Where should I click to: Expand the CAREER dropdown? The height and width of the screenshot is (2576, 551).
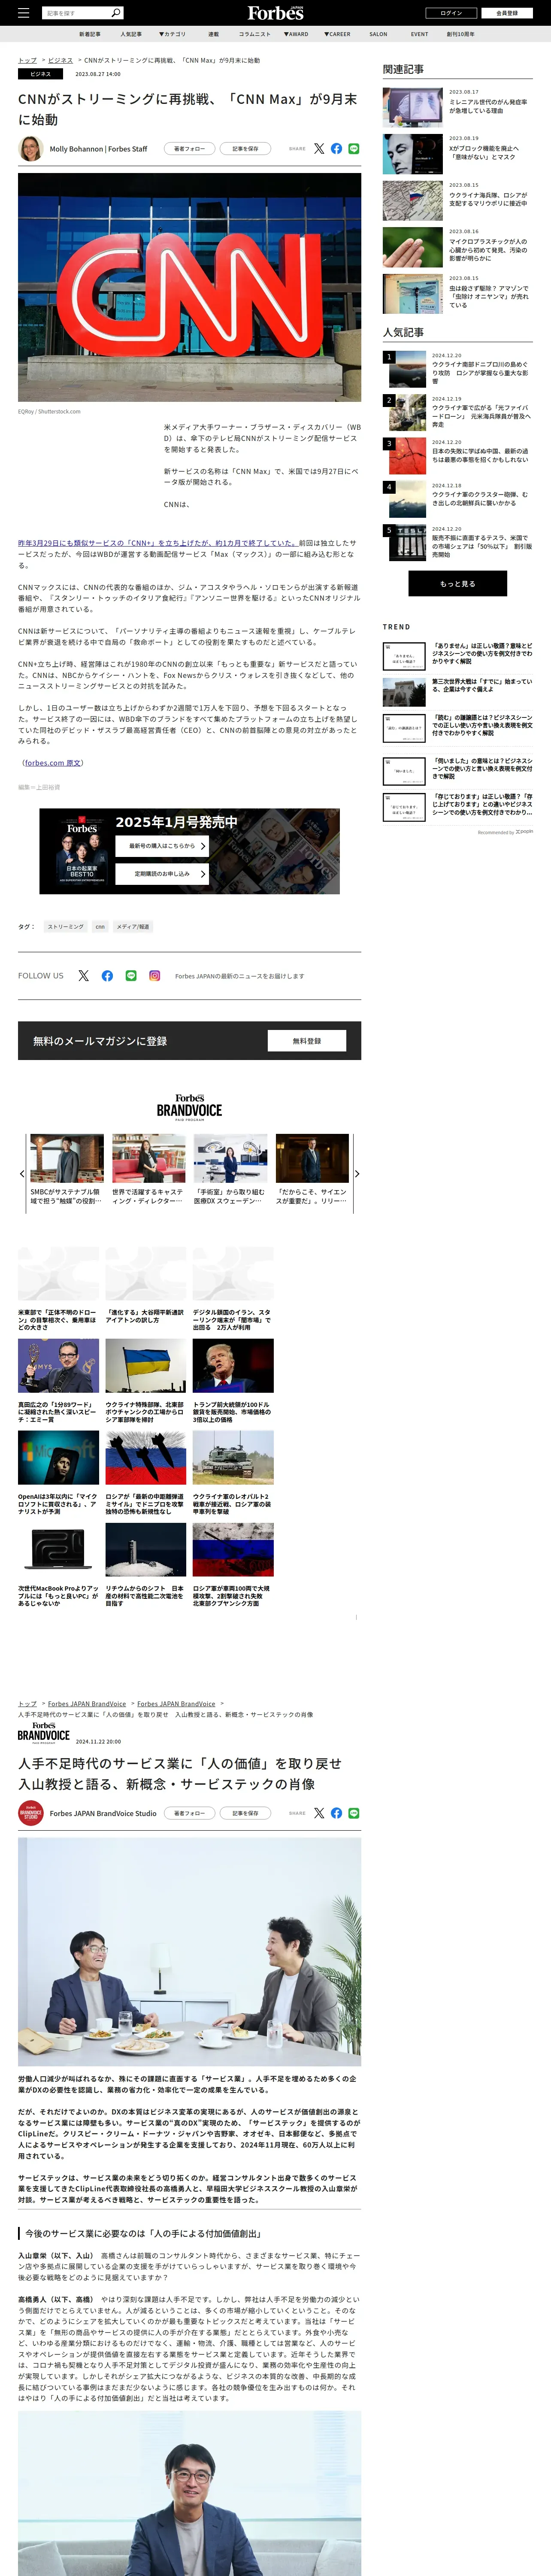tap(337, 34)
